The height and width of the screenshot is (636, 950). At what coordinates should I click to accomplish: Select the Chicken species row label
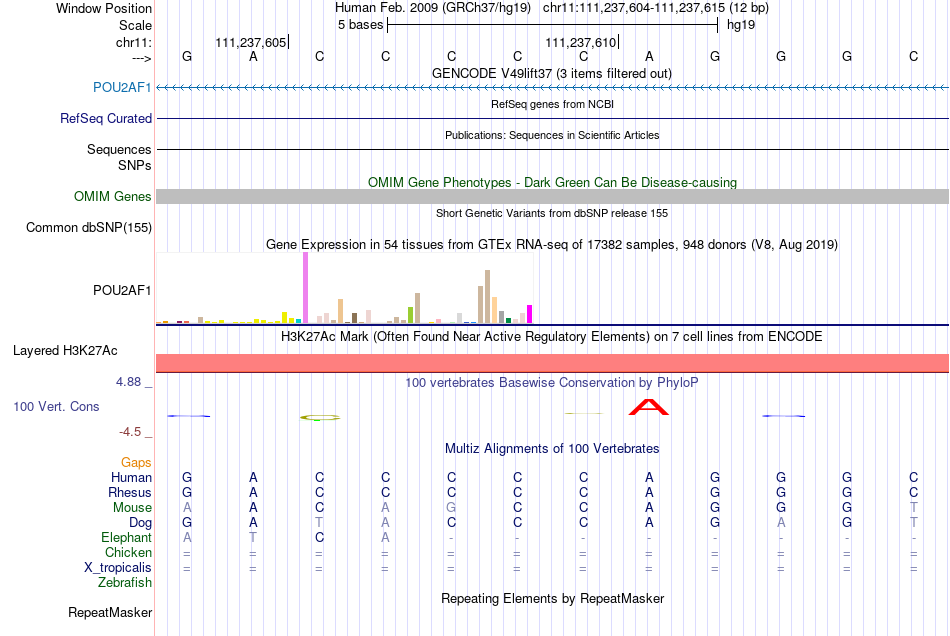128,552
